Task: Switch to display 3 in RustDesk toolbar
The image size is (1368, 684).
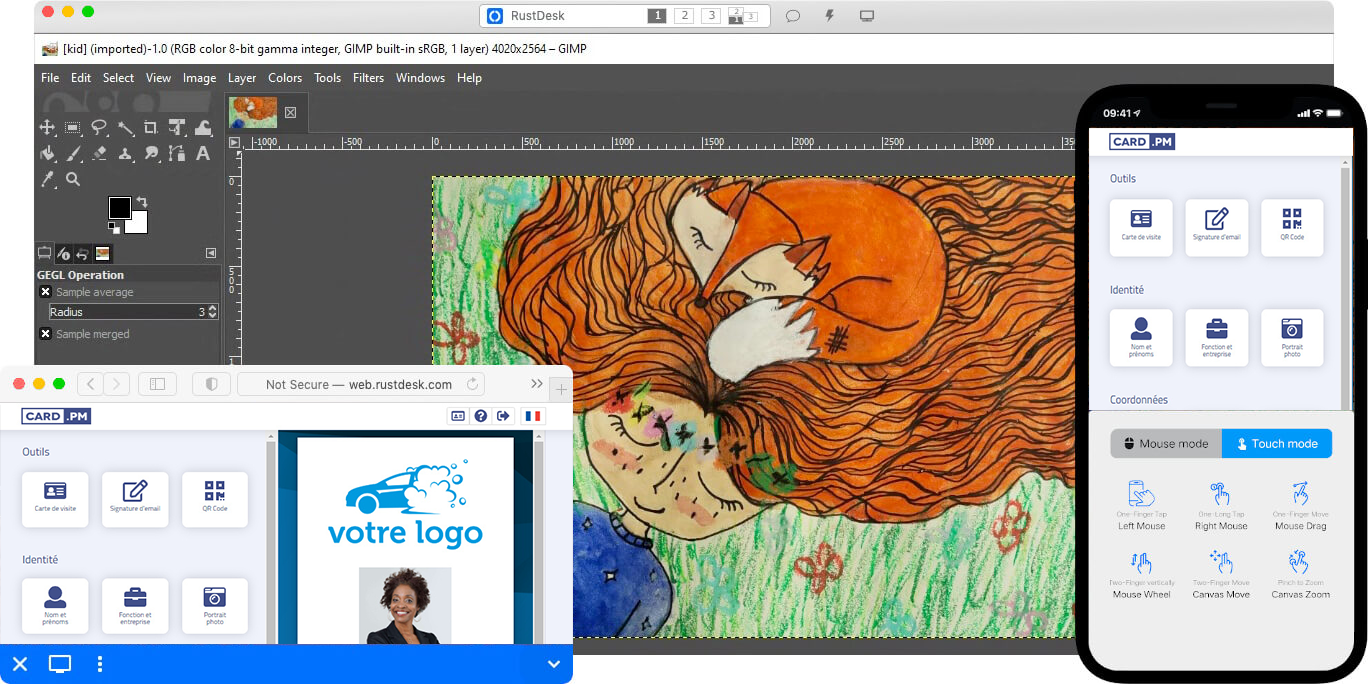Action: pos(711,16)
